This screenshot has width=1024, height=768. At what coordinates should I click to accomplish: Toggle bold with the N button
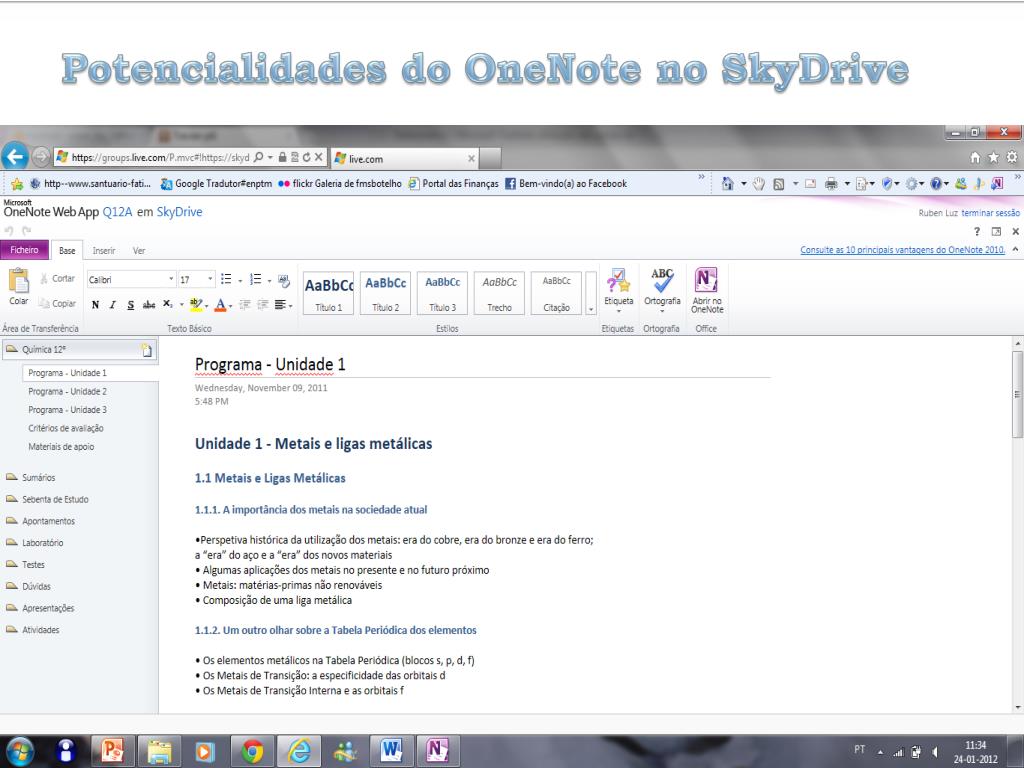(x=95, y=304)
